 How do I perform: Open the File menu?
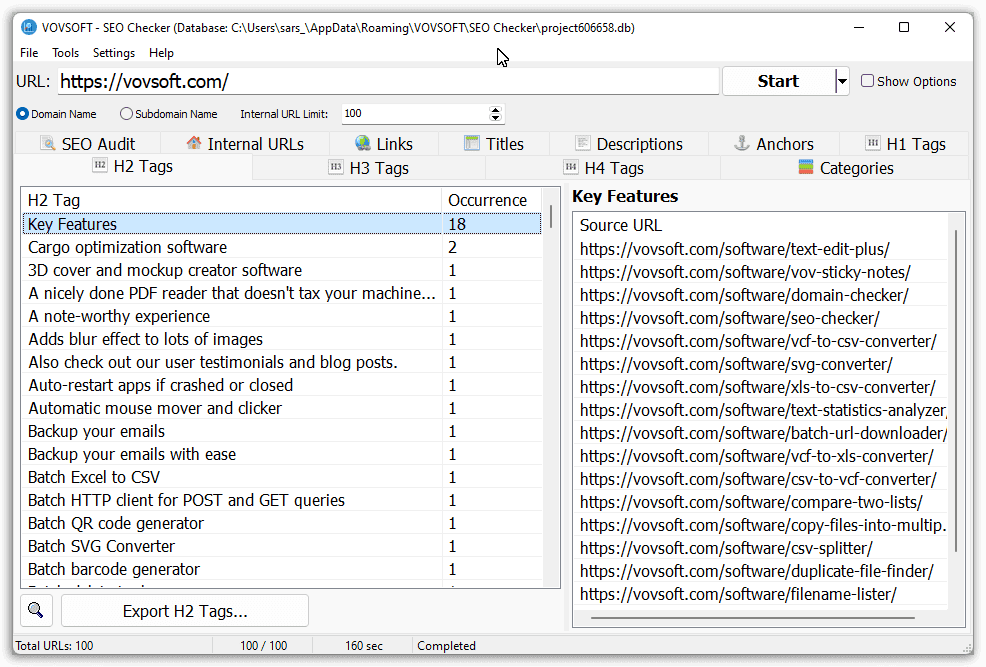click(29, 53)
